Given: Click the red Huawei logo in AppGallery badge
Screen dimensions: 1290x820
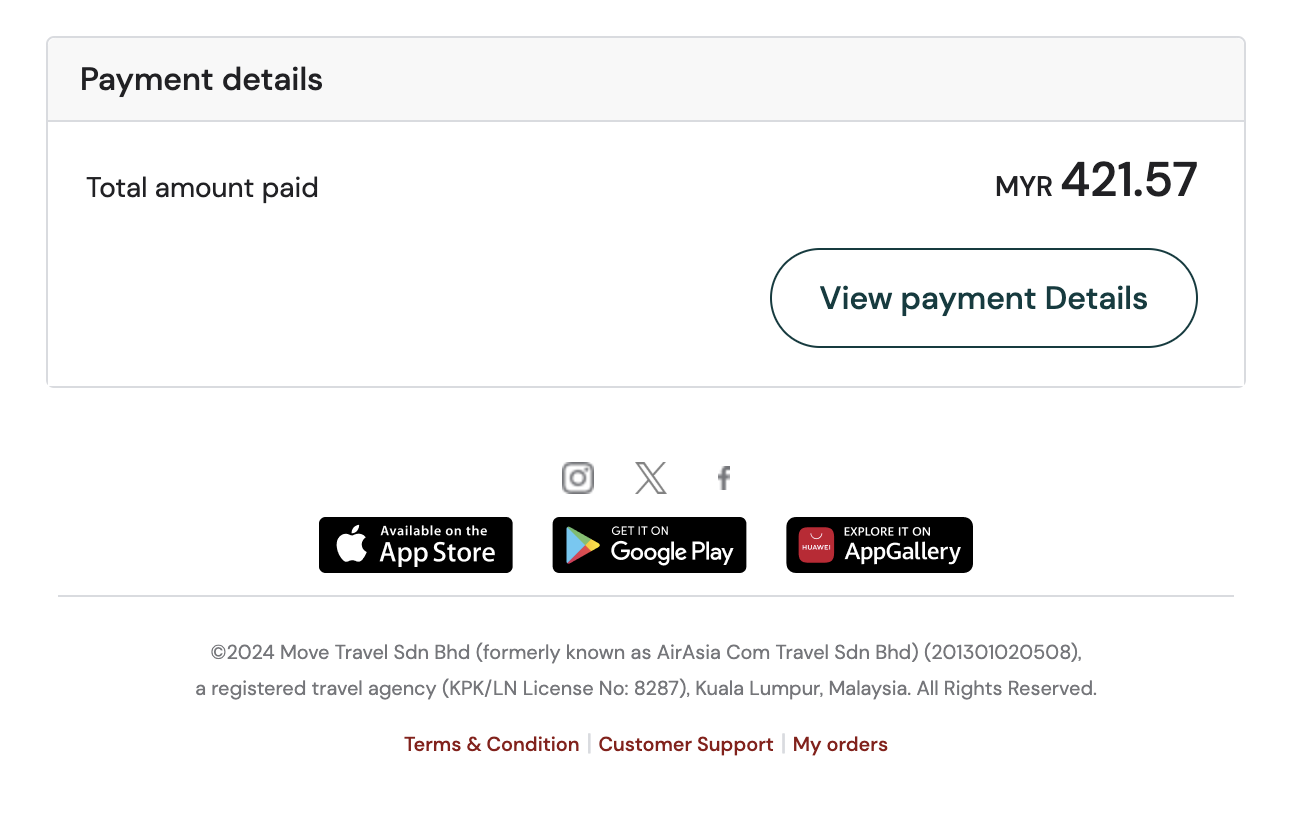Looking at the screenshot, I should pos(816,546).
